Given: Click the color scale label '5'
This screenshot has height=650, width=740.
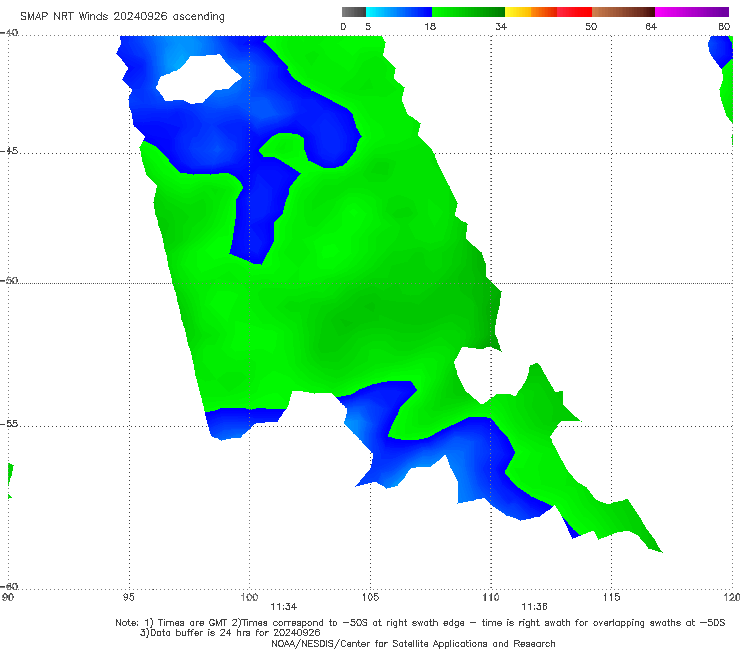Looking at the screenshot, I should [x=368, y=26].
